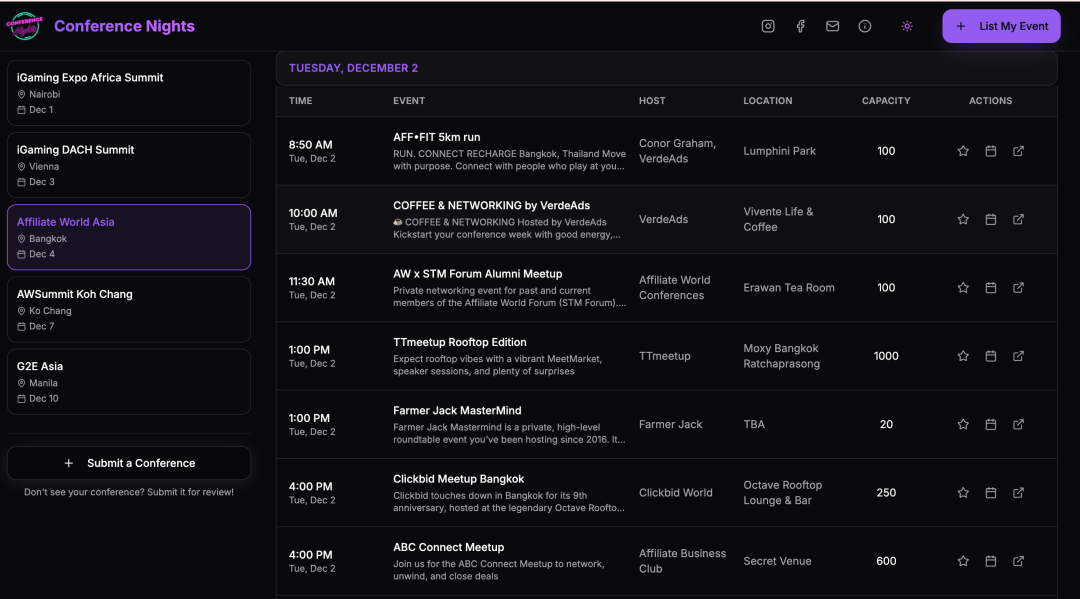
Task: Click the AFF•FIT 5km run title
Action: click(x=437, y=137)
